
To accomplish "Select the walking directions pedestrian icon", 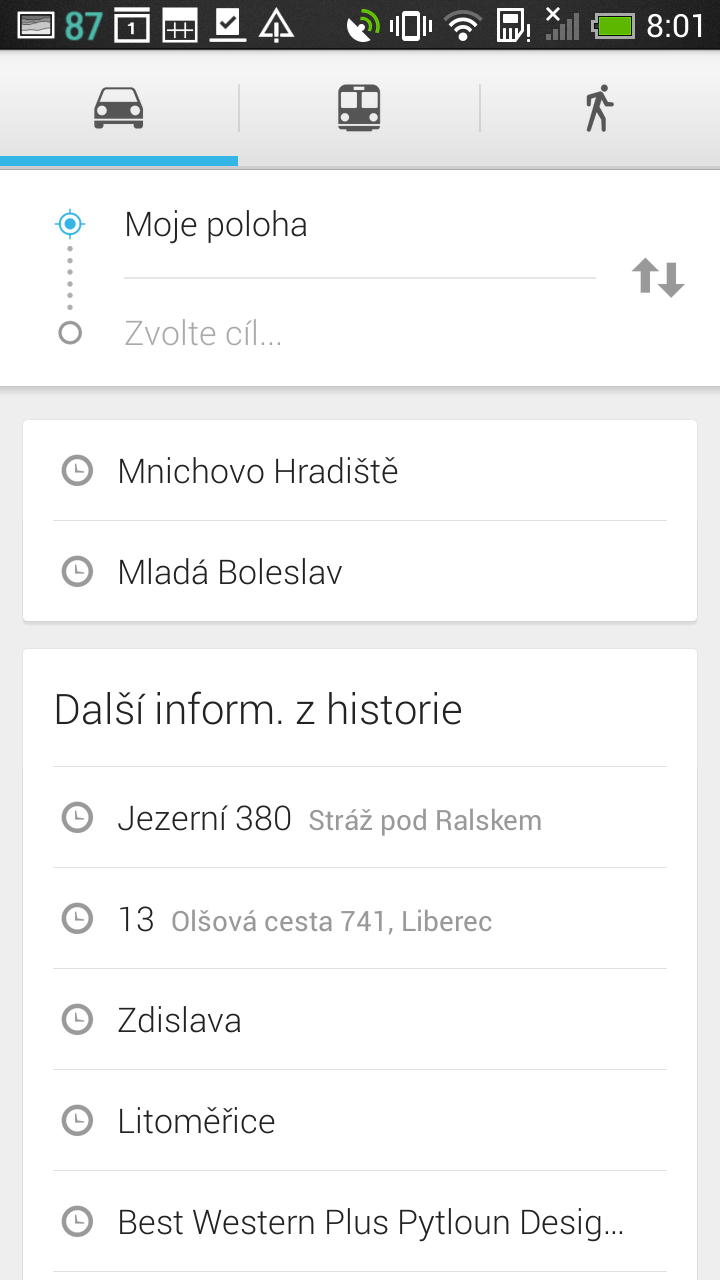I will (x=597, y=105).
